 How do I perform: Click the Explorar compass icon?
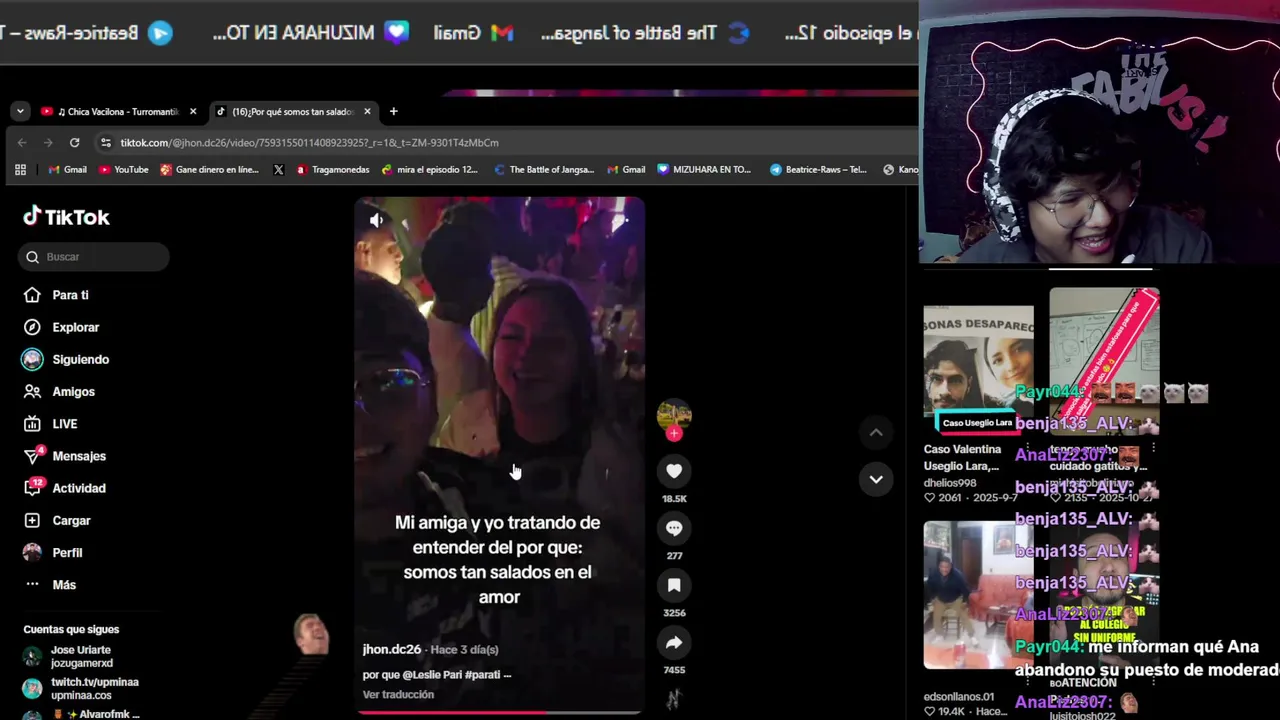[x=32, y=327]
